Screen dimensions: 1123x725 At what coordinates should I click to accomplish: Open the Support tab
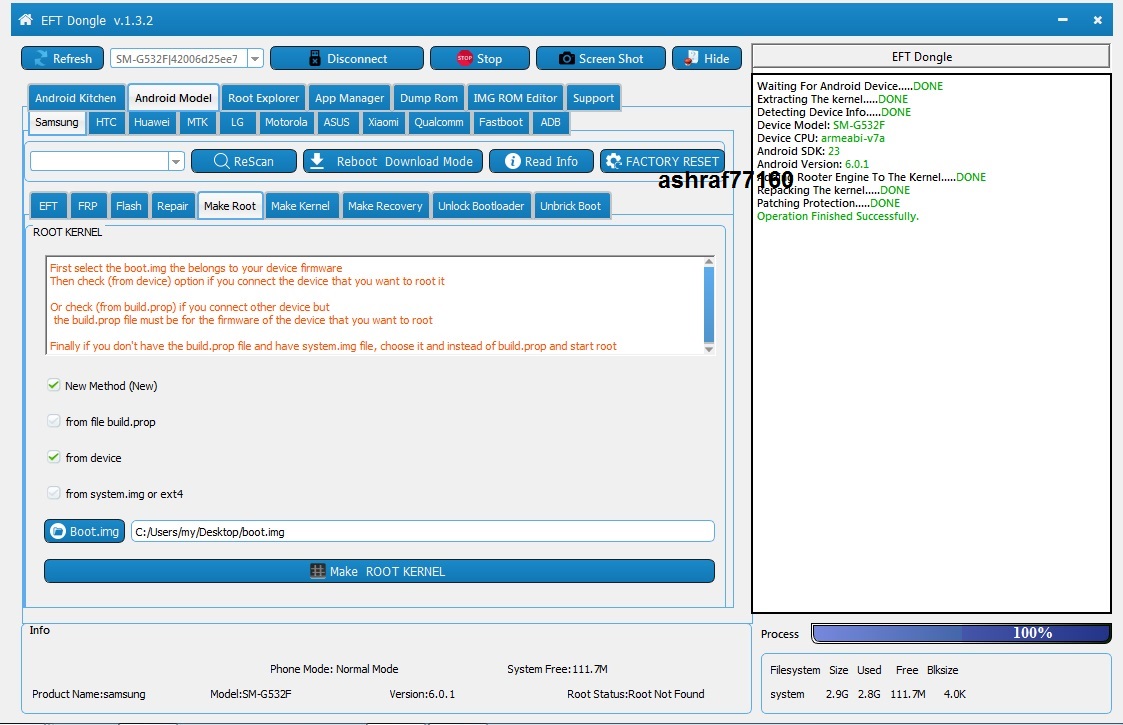(593, 98)
